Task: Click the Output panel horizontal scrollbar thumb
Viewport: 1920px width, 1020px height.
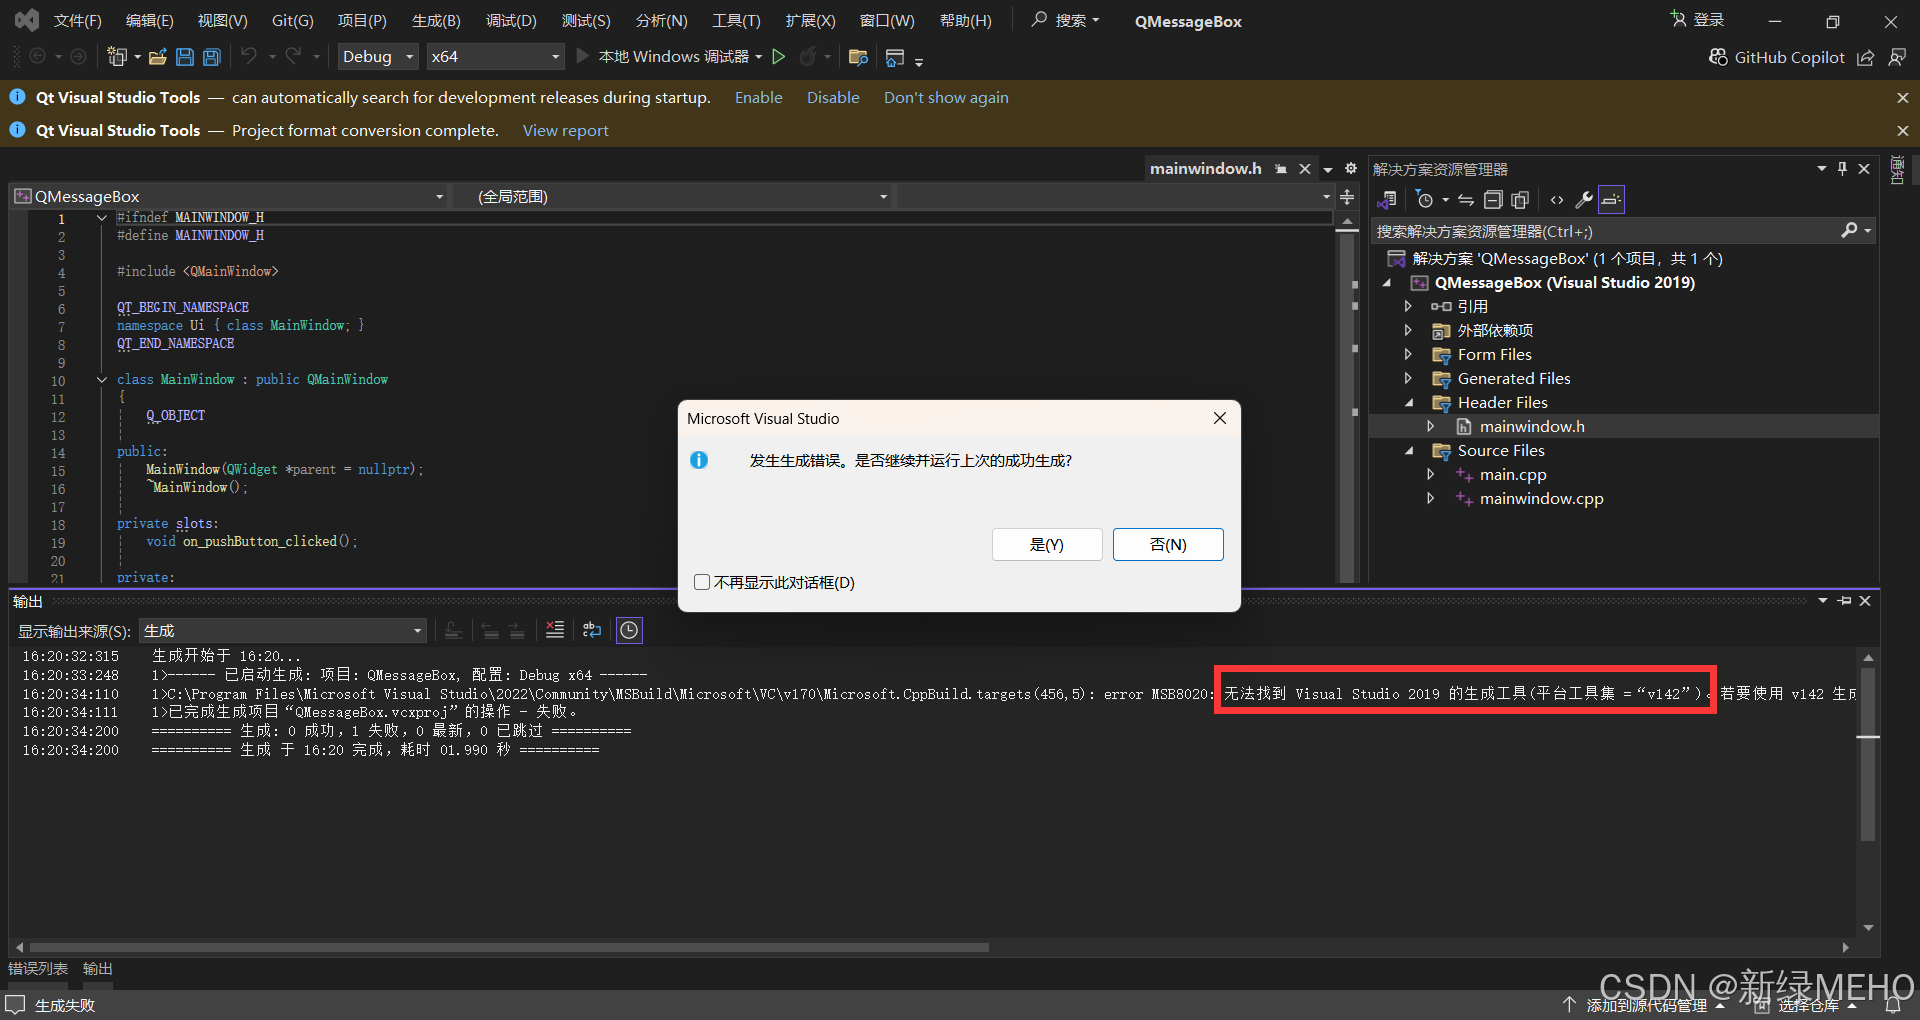Action: 509,947
